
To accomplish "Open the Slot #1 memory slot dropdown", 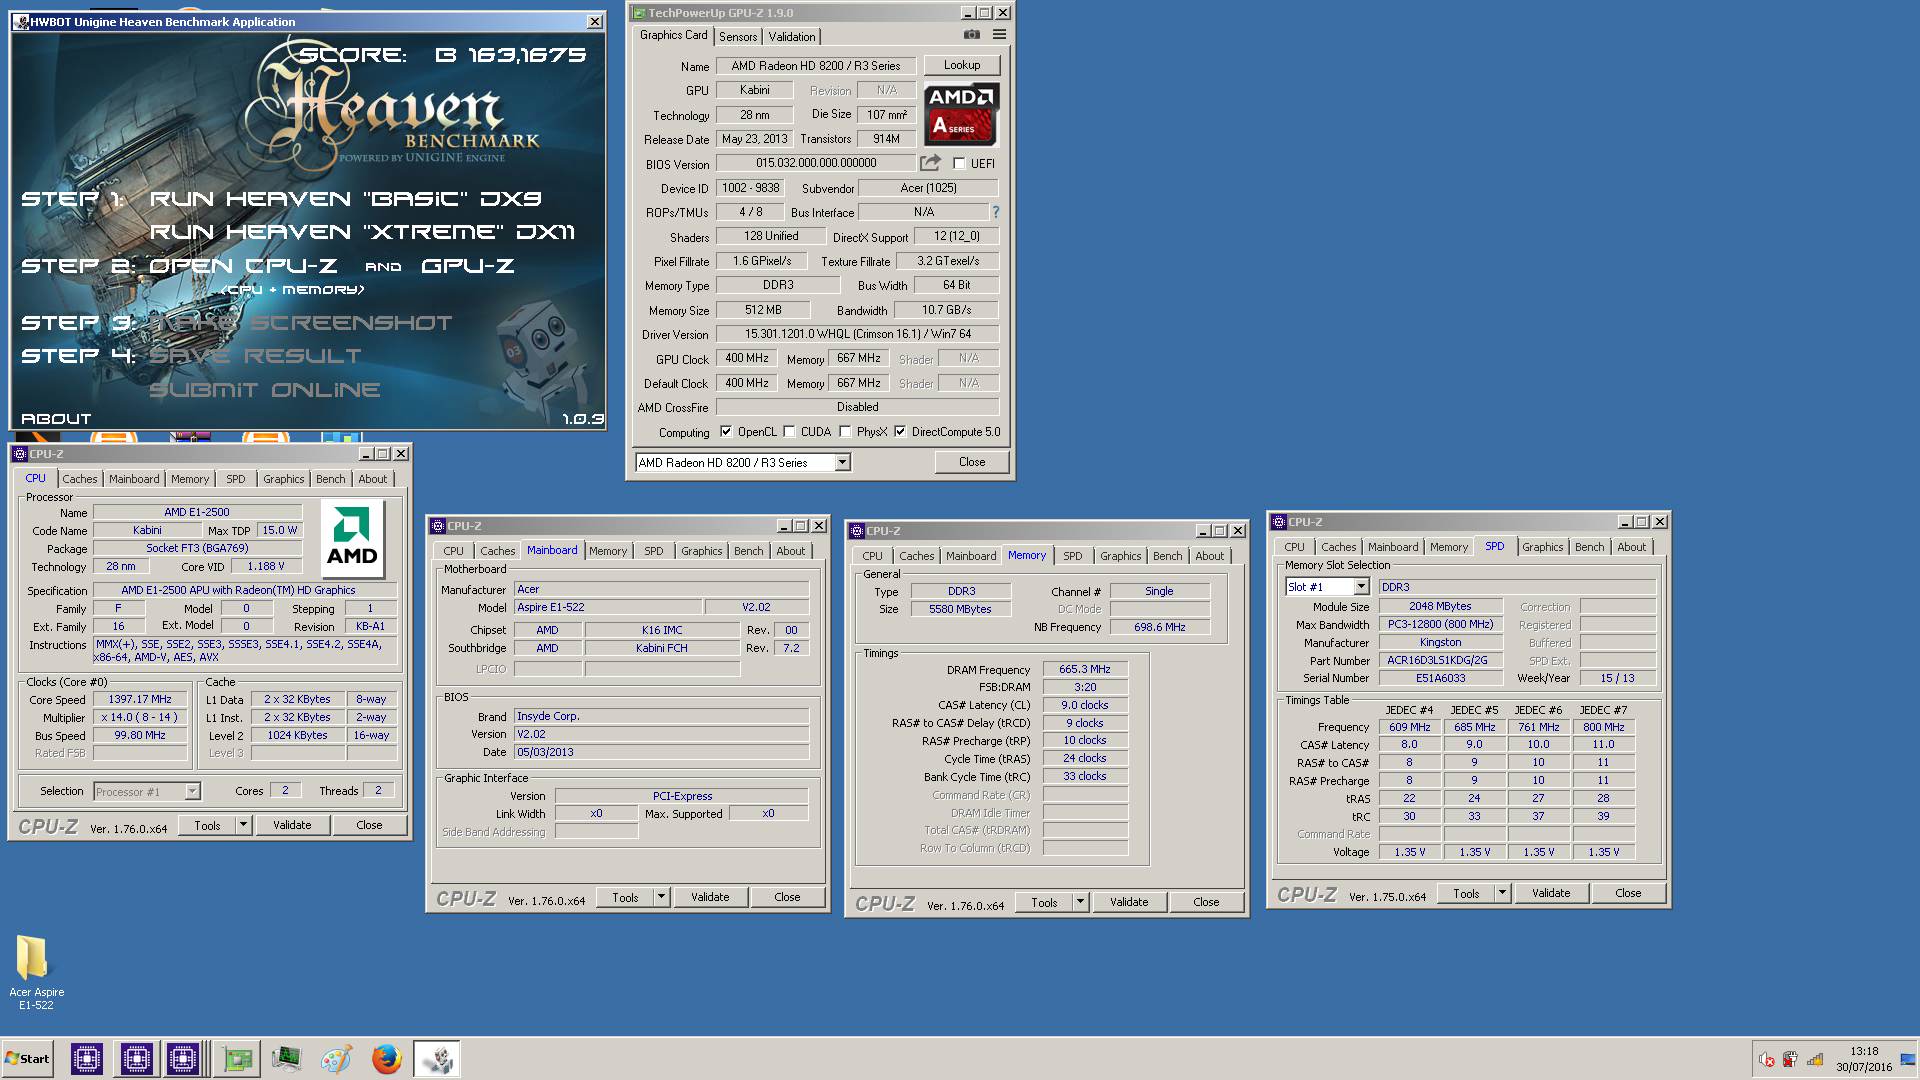I will [x=1361, y=587].
